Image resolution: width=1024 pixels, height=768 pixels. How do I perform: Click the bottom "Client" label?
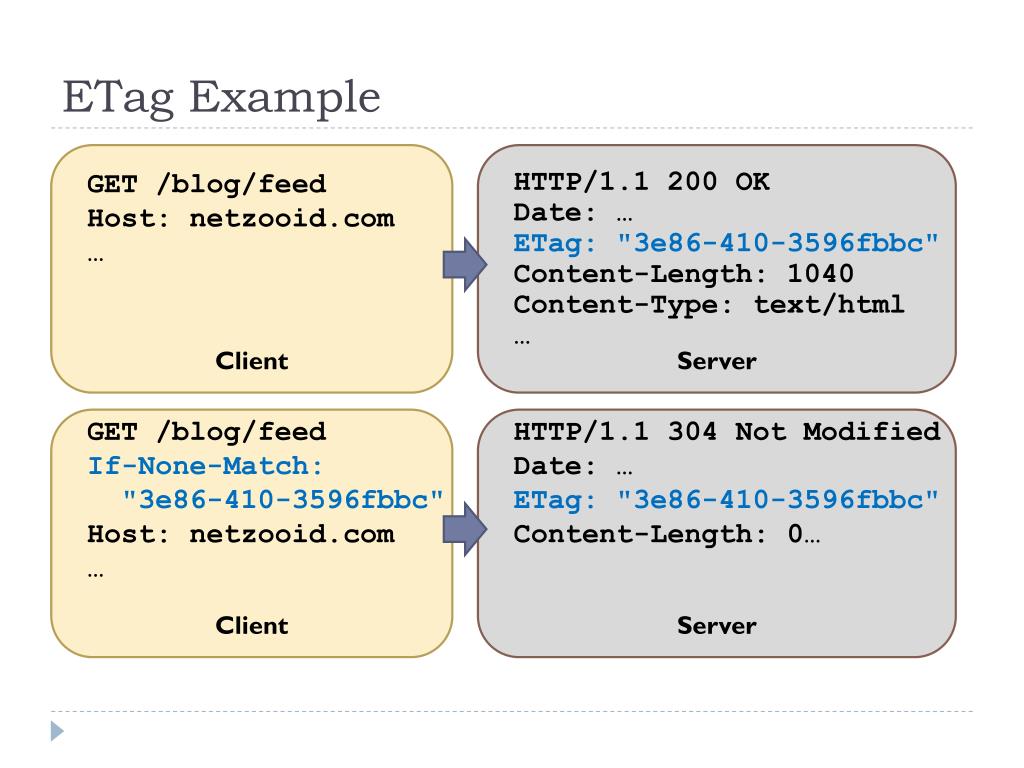click(252, 626)
